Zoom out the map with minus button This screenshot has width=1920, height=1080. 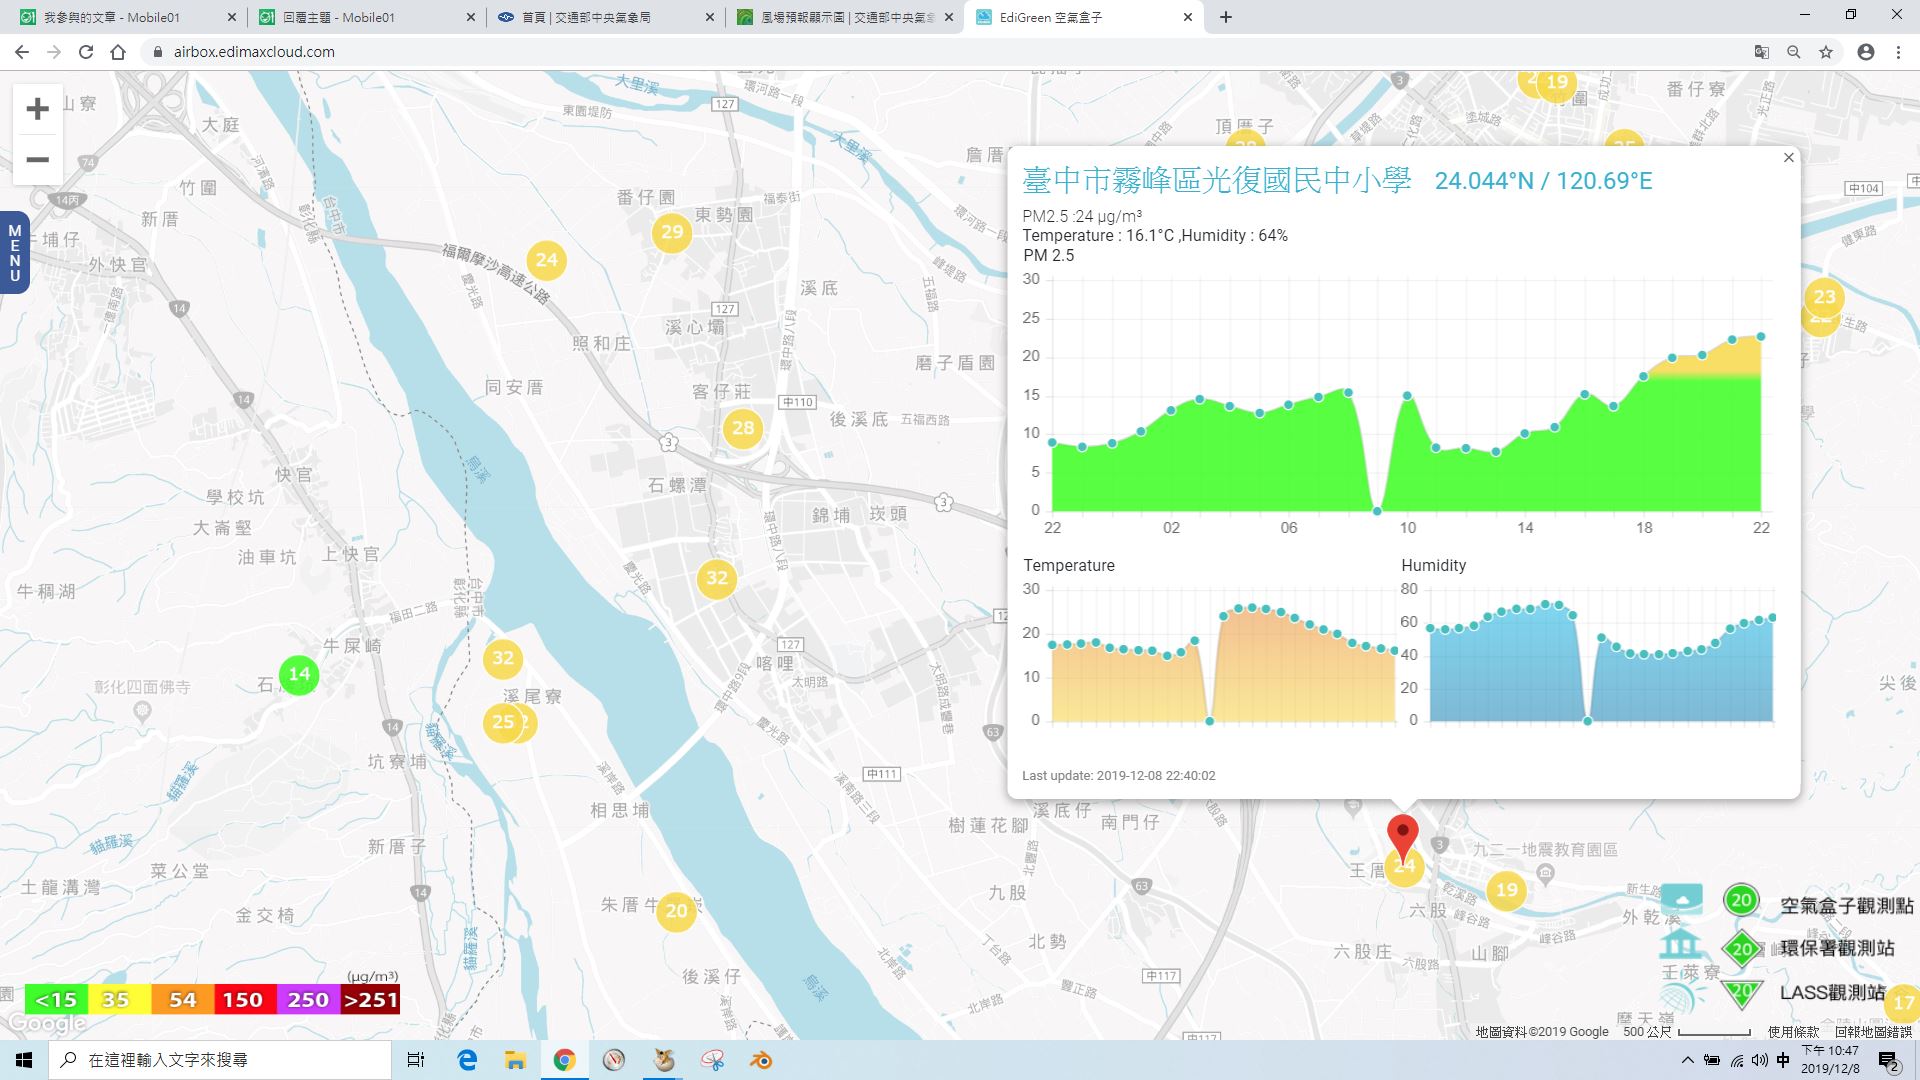coord(37,160)
